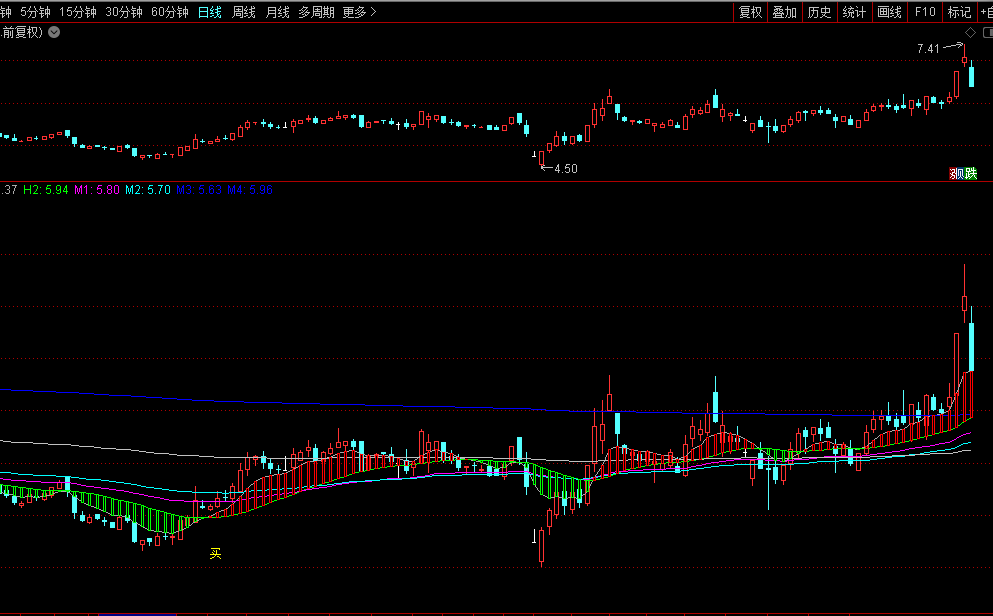Open the 历史 history view
This screenshot has width=993, height=616.
click(x=819, y=12)
